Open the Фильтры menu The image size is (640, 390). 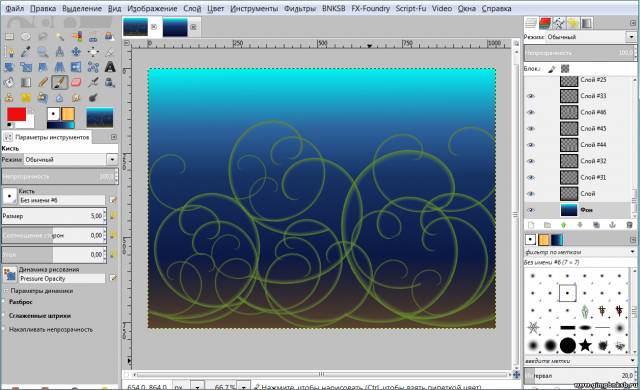tap(300, 8)
